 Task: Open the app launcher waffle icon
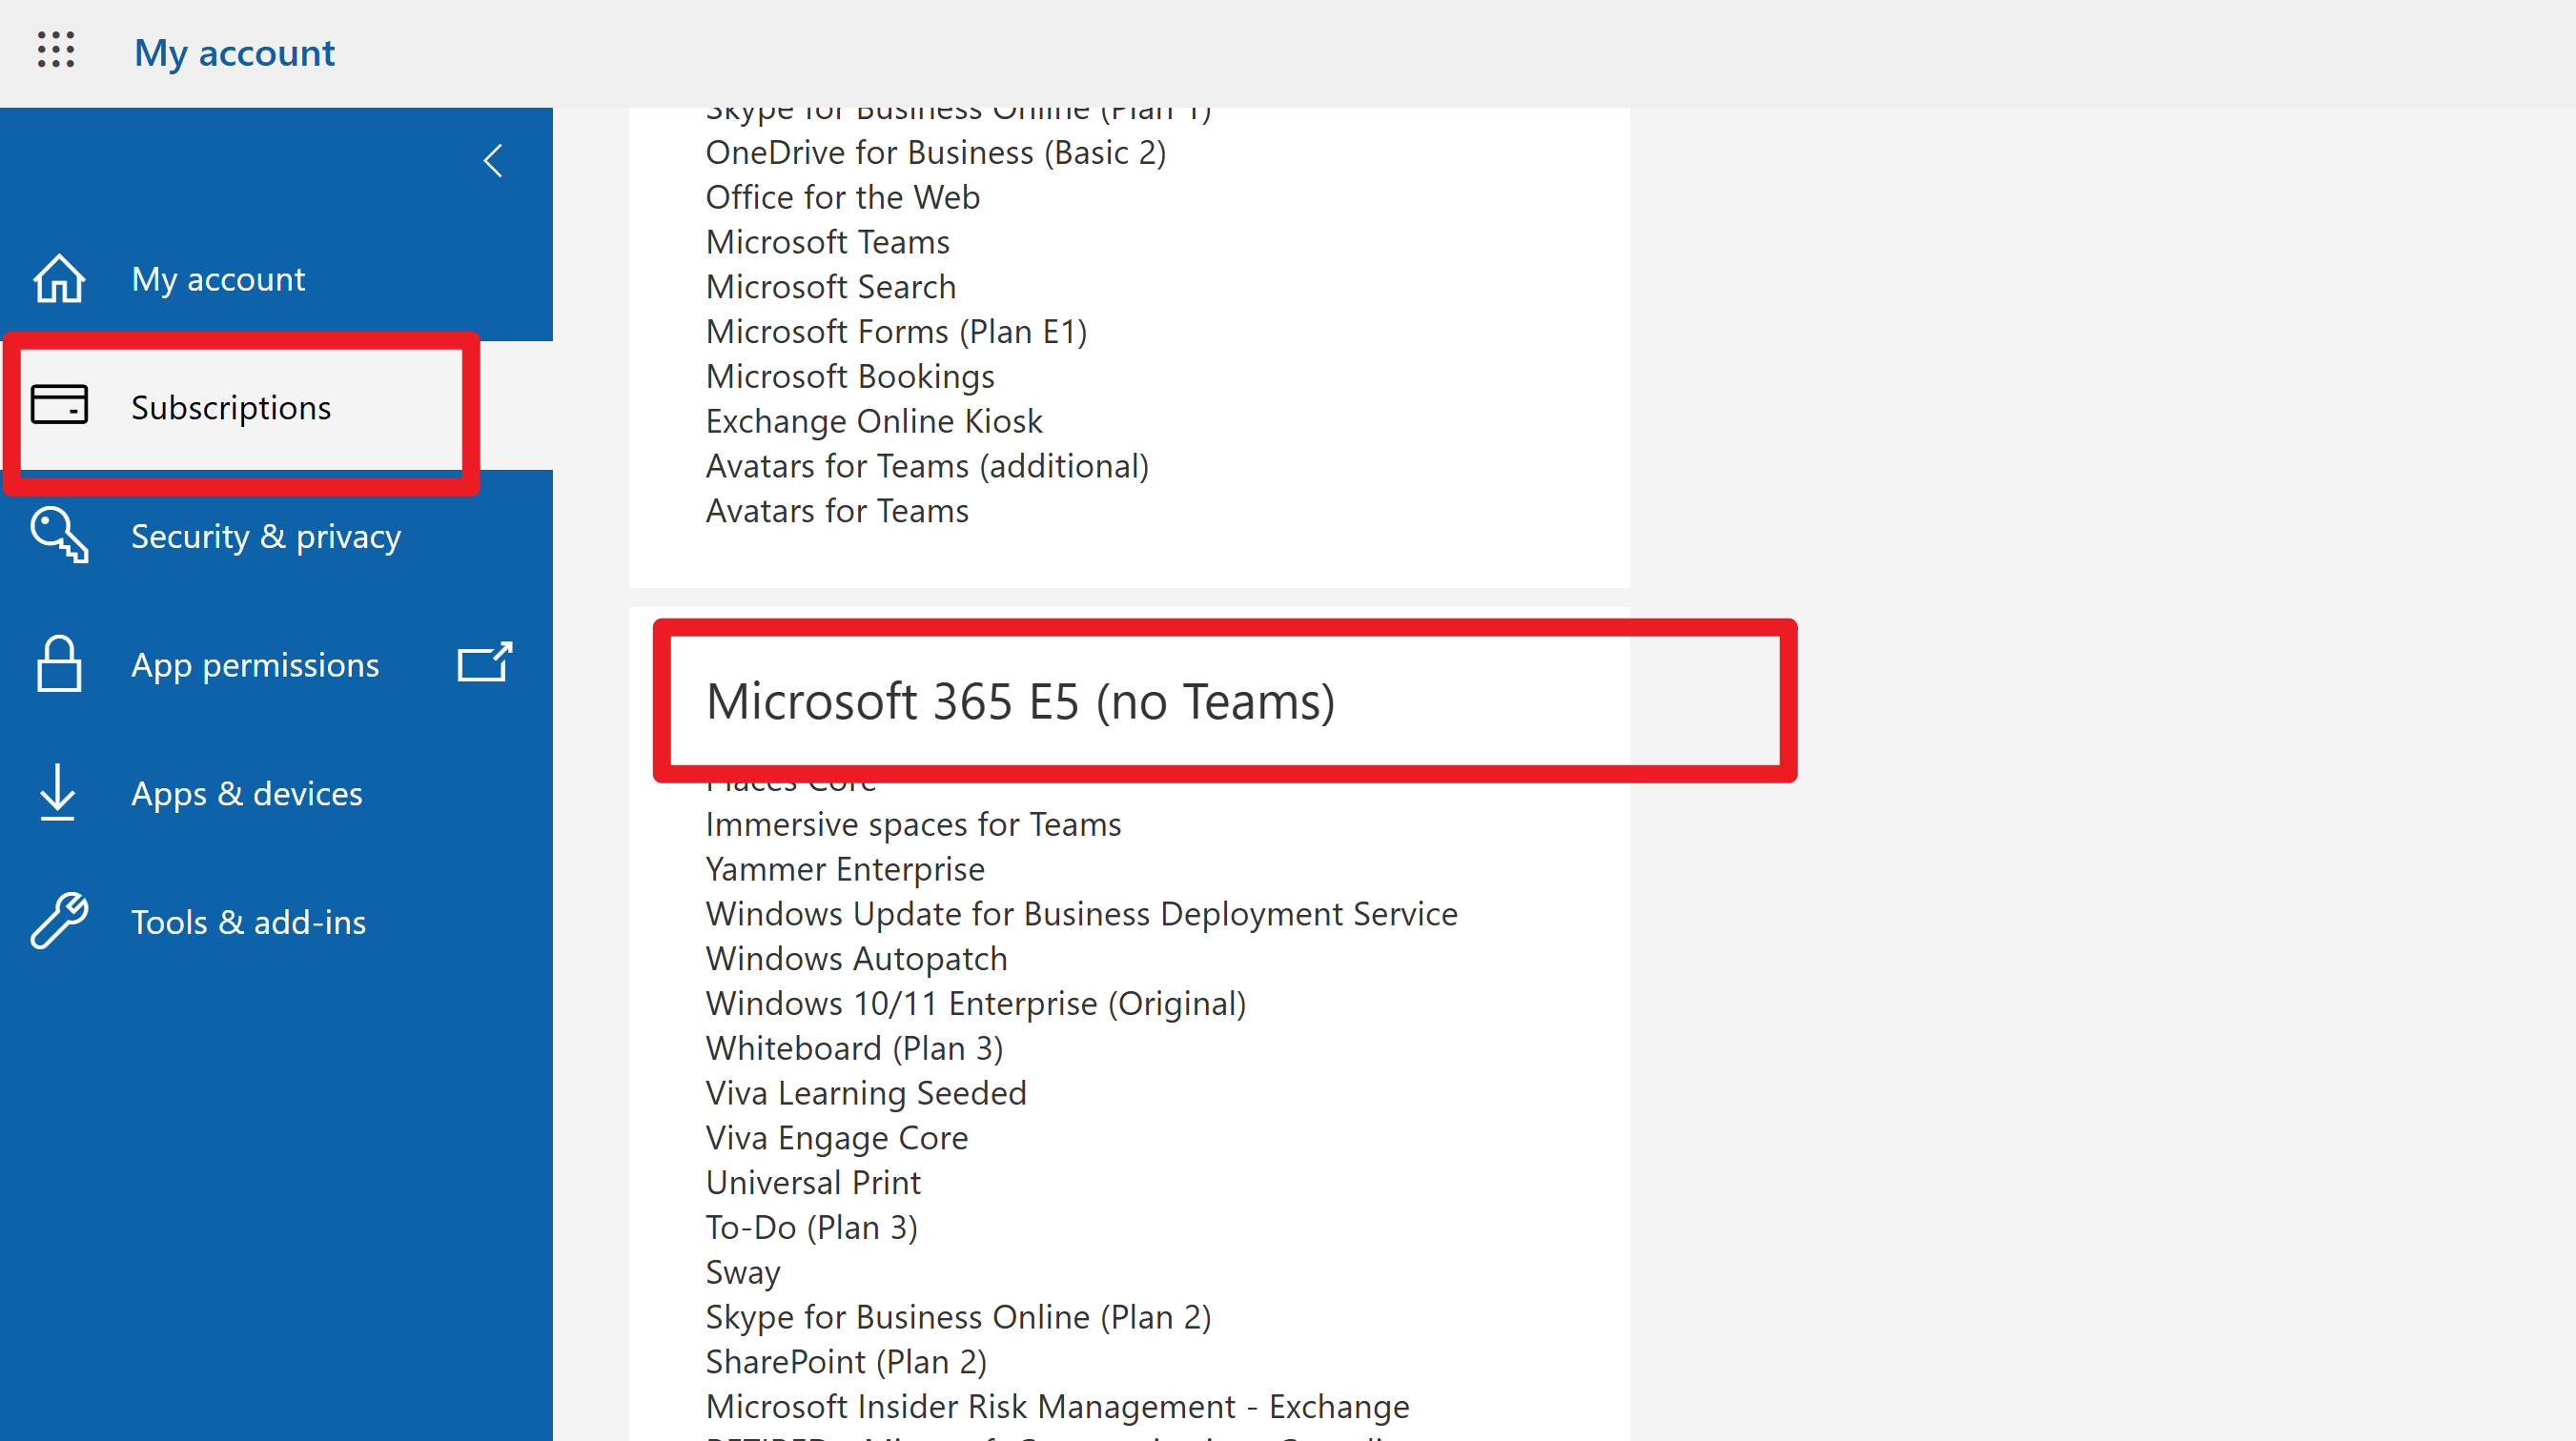point(56,50)
